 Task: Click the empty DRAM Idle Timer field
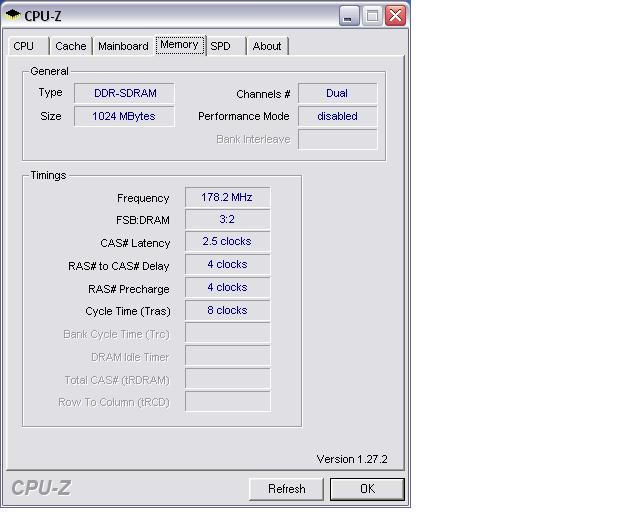pos(227,356)
